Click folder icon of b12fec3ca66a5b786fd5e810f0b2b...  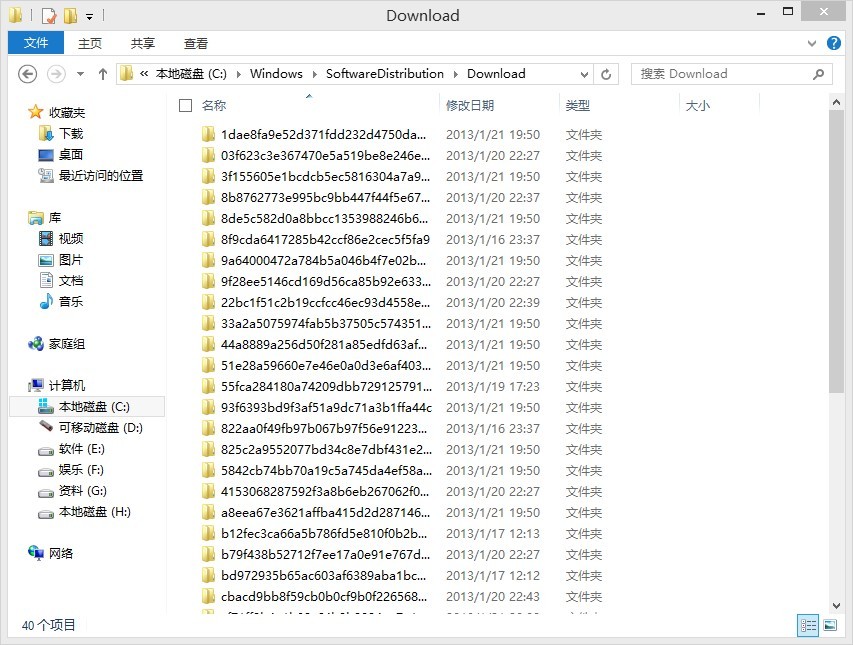tap(208, 534)
